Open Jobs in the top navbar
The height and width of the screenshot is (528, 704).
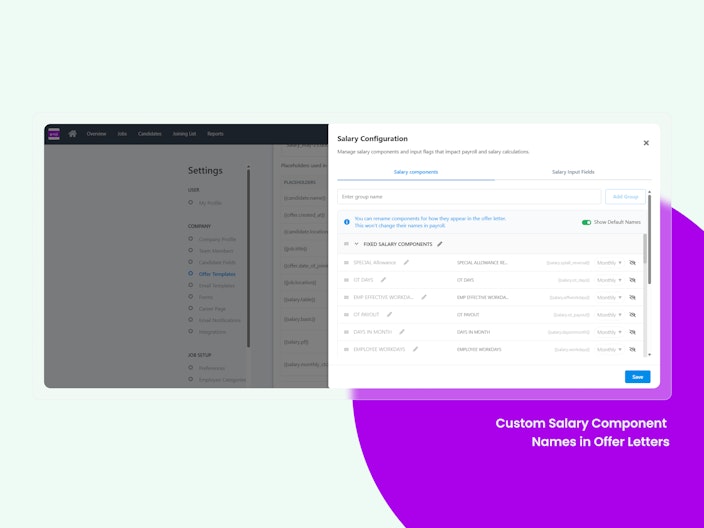[122, 134]
